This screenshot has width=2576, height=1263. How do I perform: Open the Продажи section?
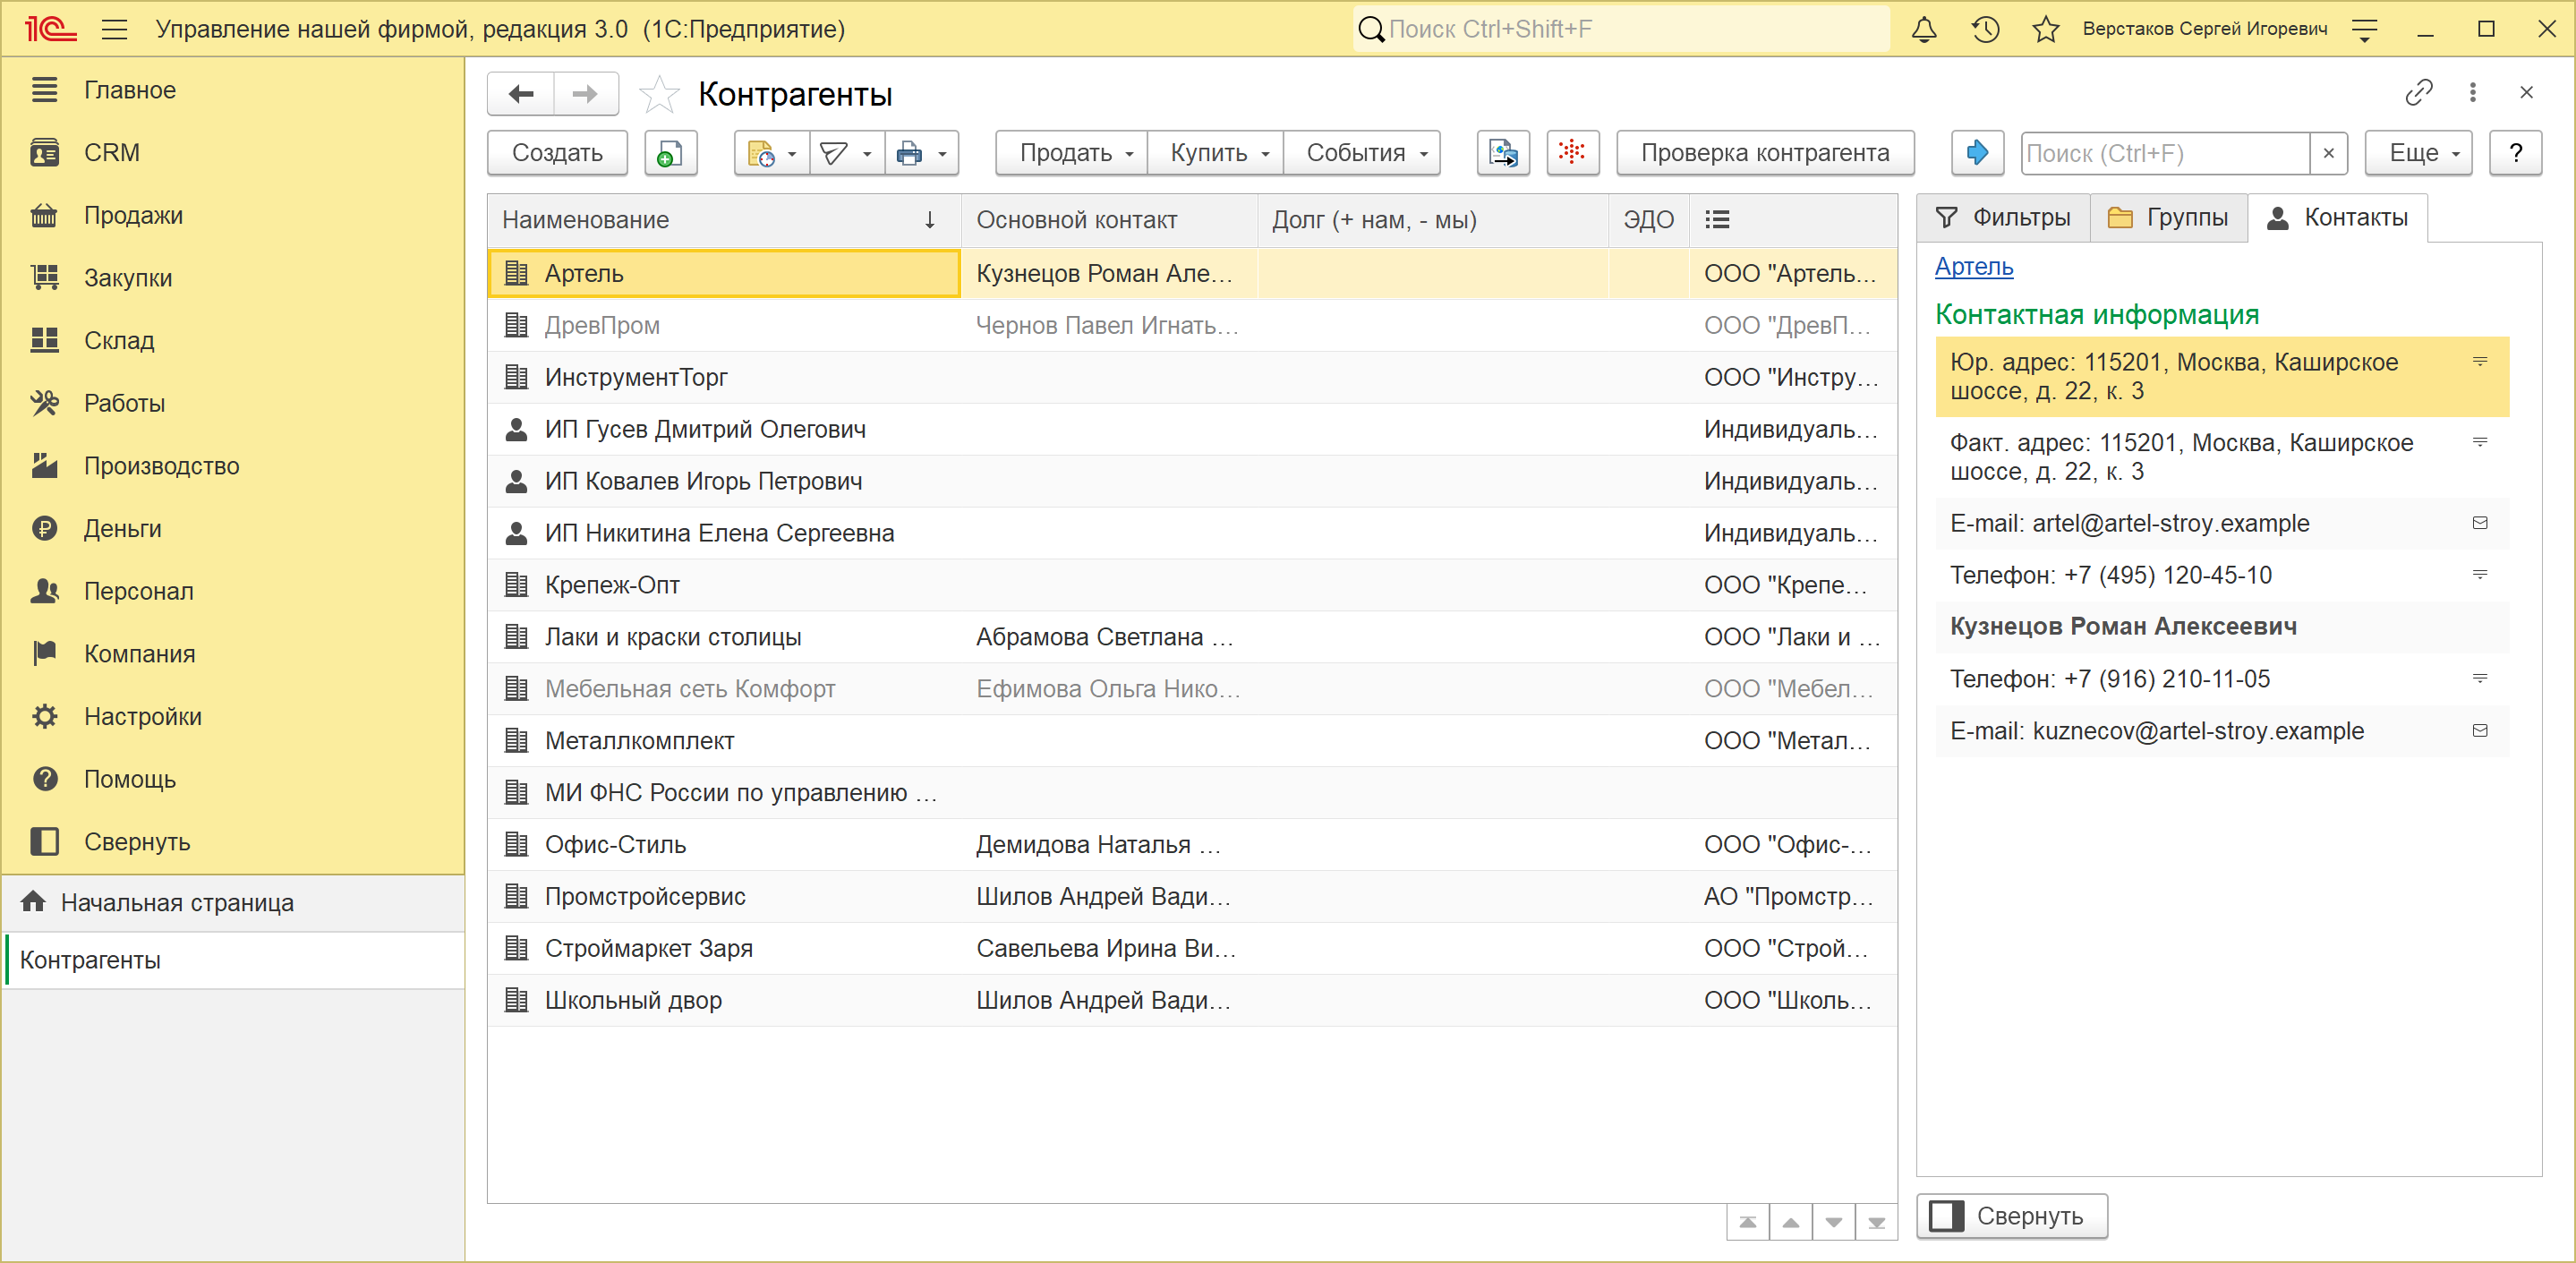coord(233,215)
